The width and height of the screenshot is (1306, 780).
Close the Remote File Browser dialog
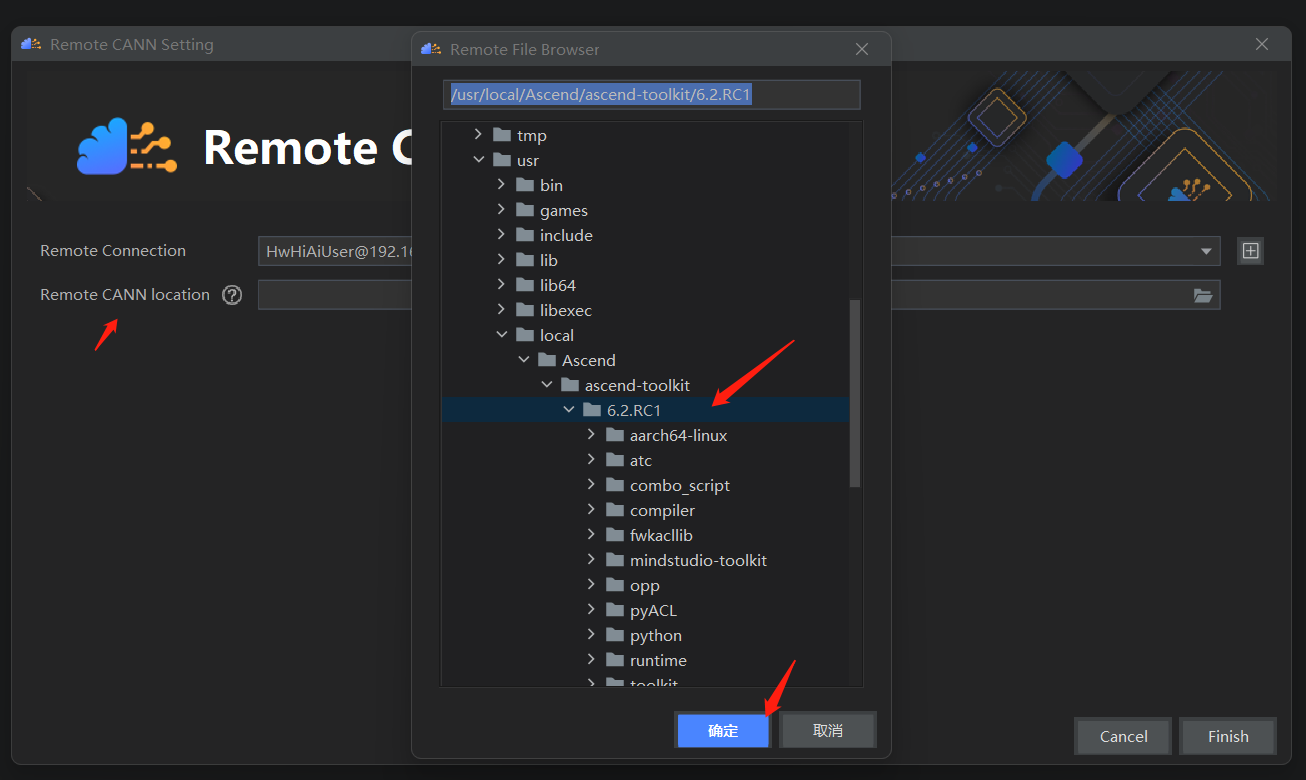tap(862, 49)
